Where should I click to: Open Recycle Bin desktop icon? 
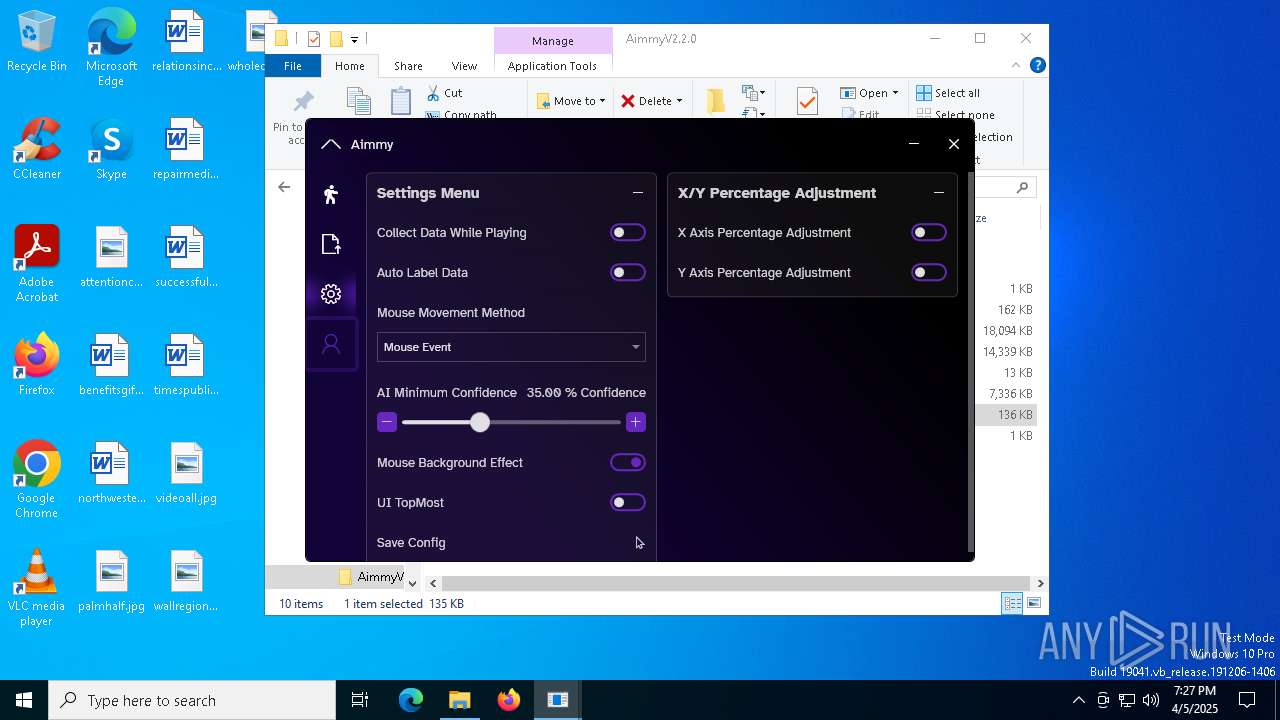point(37,42)
